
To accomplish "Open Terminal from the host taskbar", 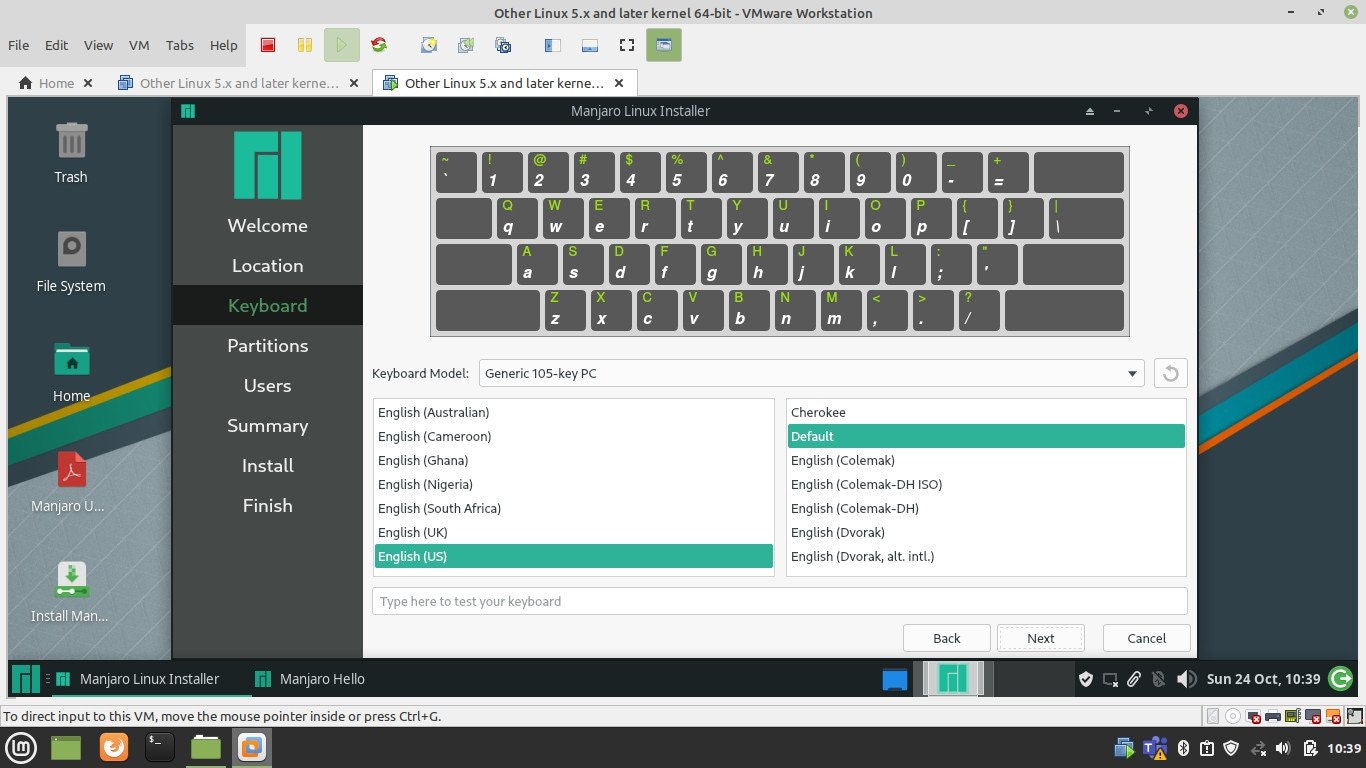I will (160, 747).
